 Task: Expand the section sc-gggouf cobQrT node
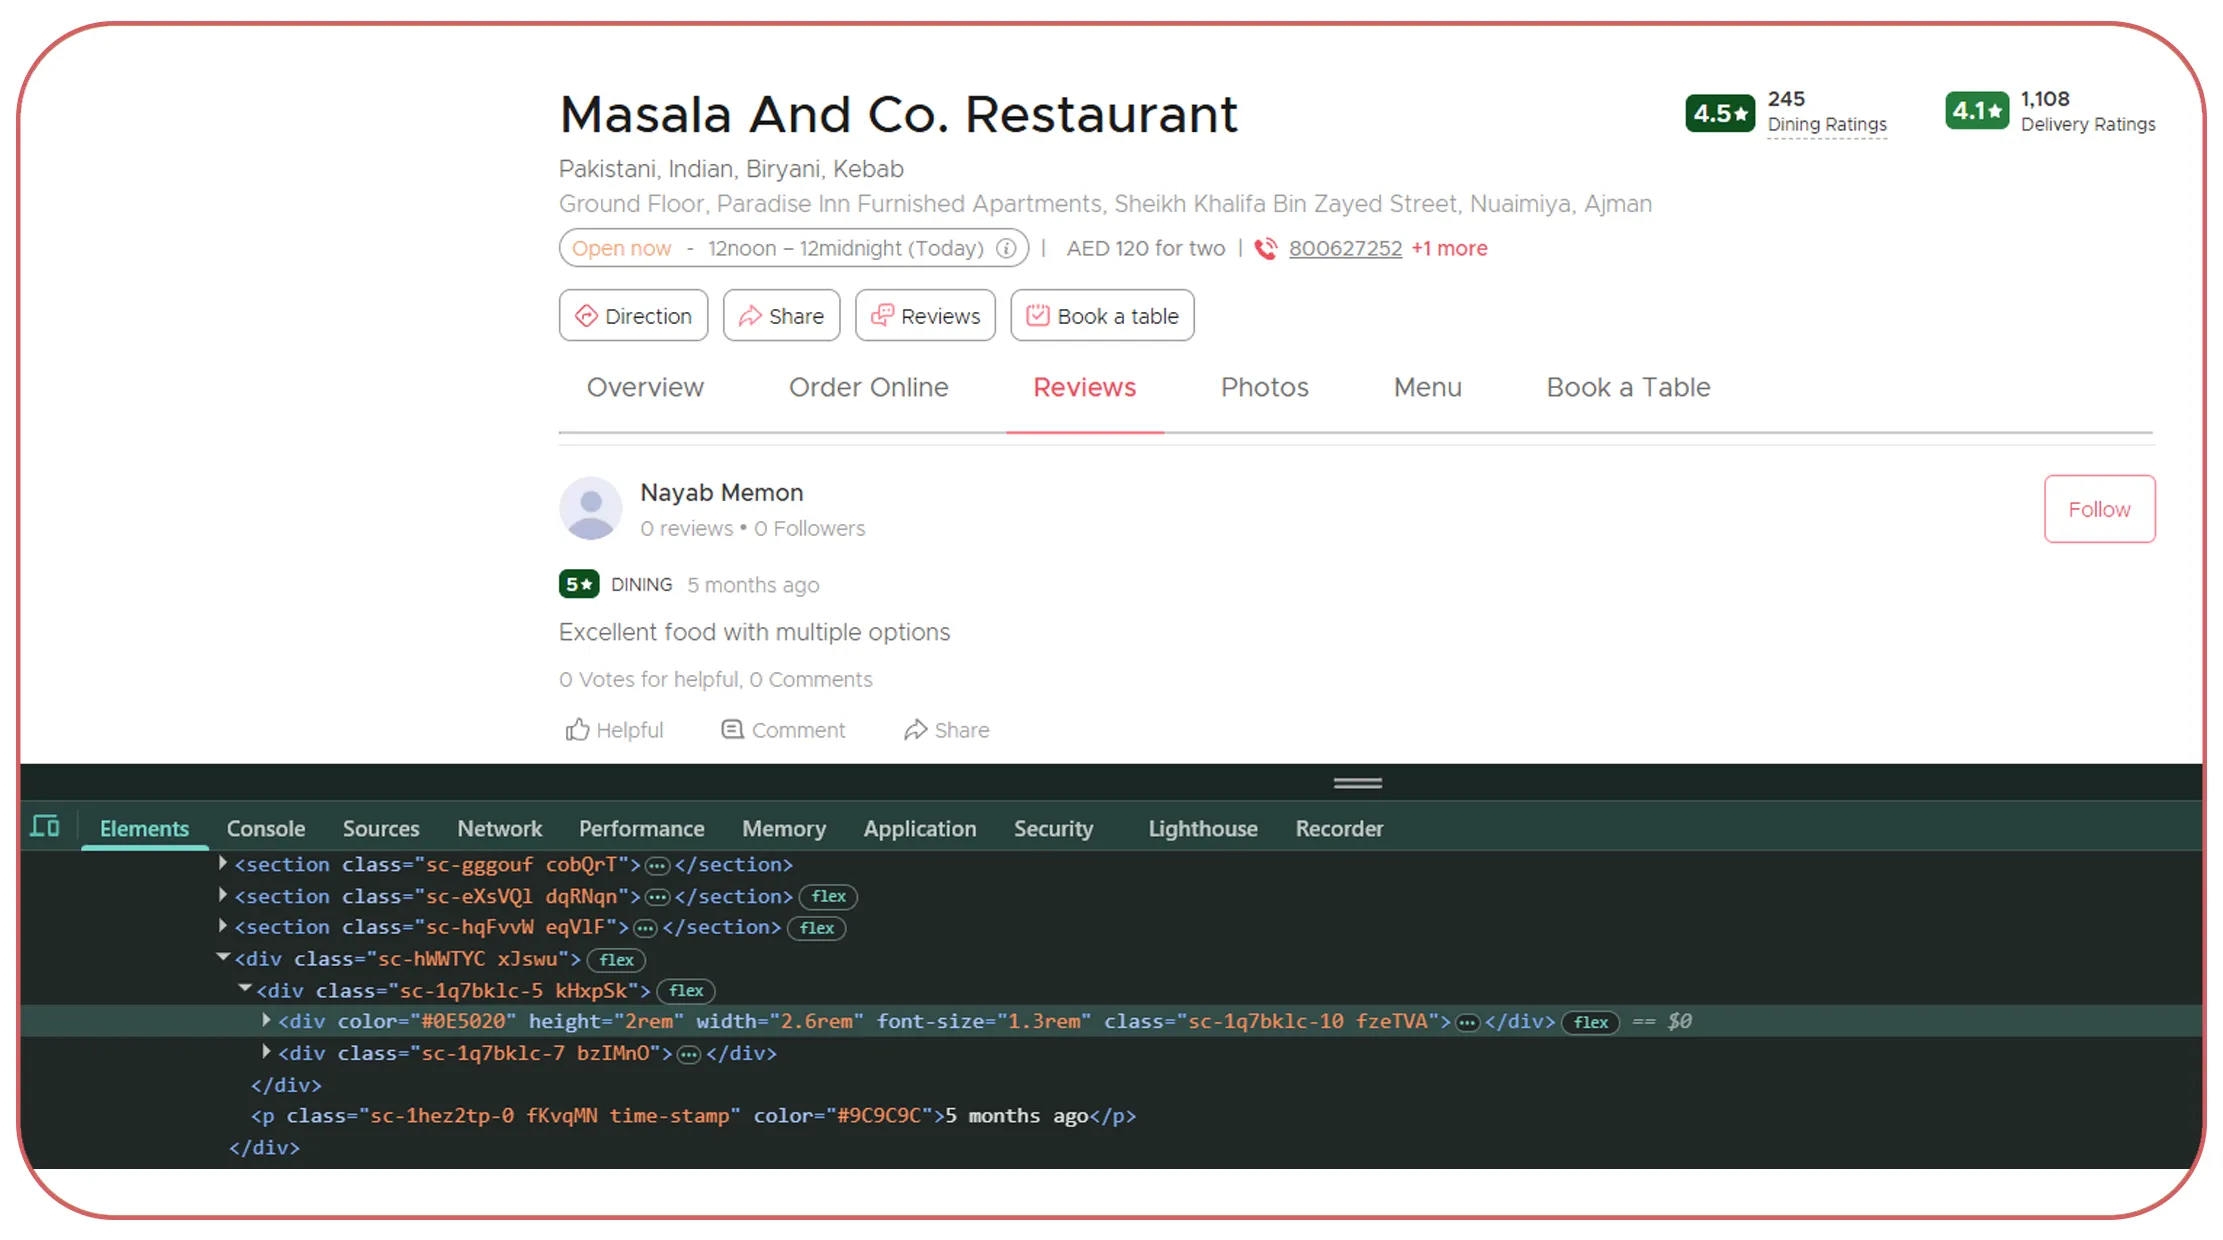point(223,863)
